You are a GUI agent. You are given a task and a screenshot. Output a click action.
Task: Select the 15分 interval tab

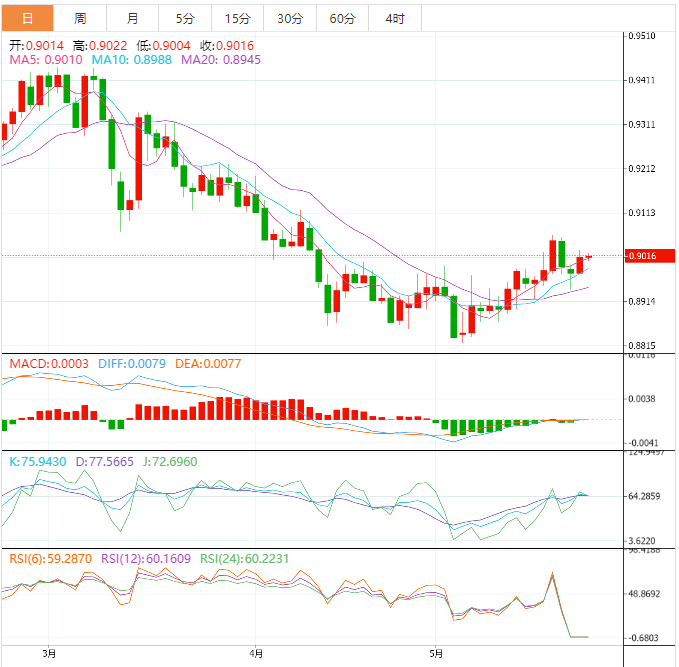pyautogui.click(x=238, y=18)
